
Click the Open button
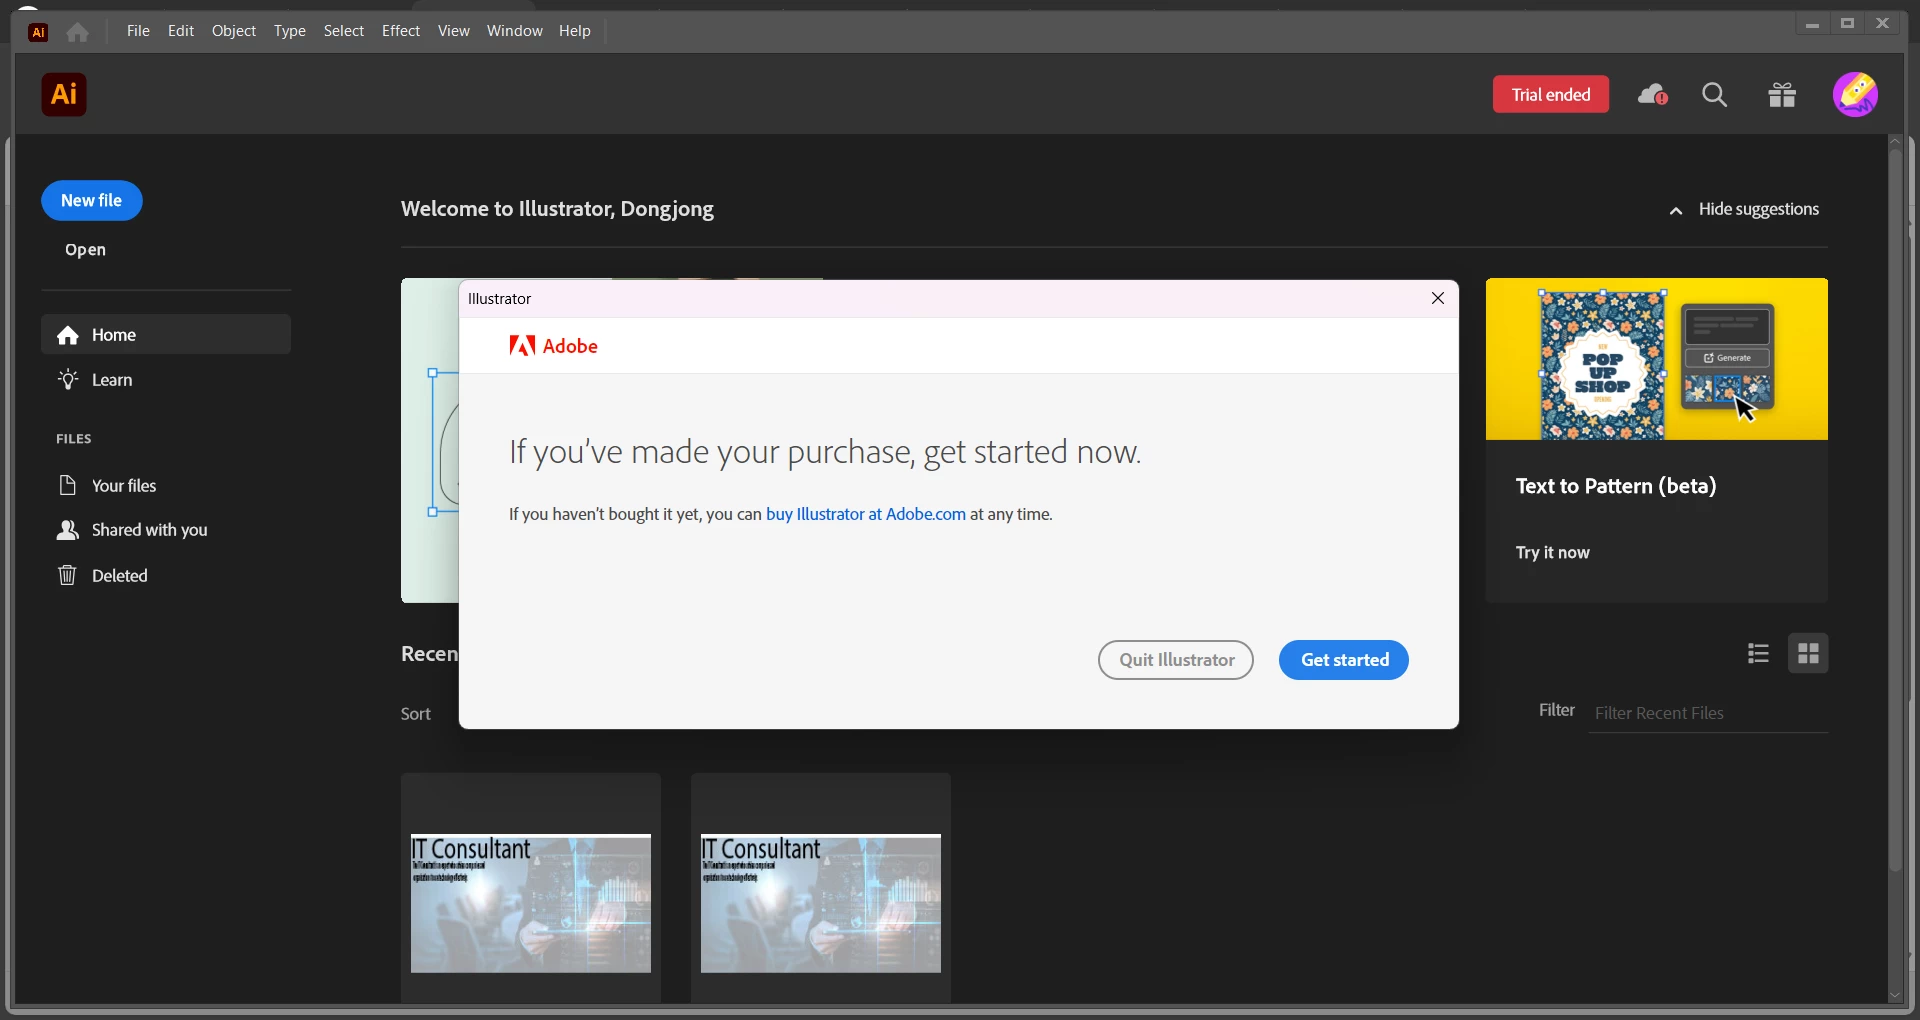86,250
